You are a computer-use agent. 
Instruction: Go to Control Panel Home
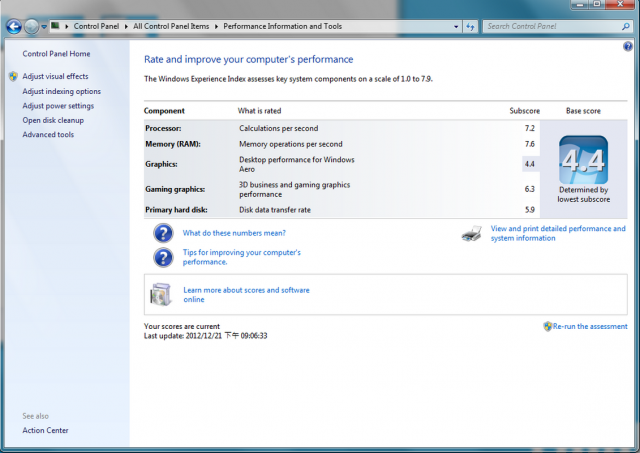(x=56, y=54)
